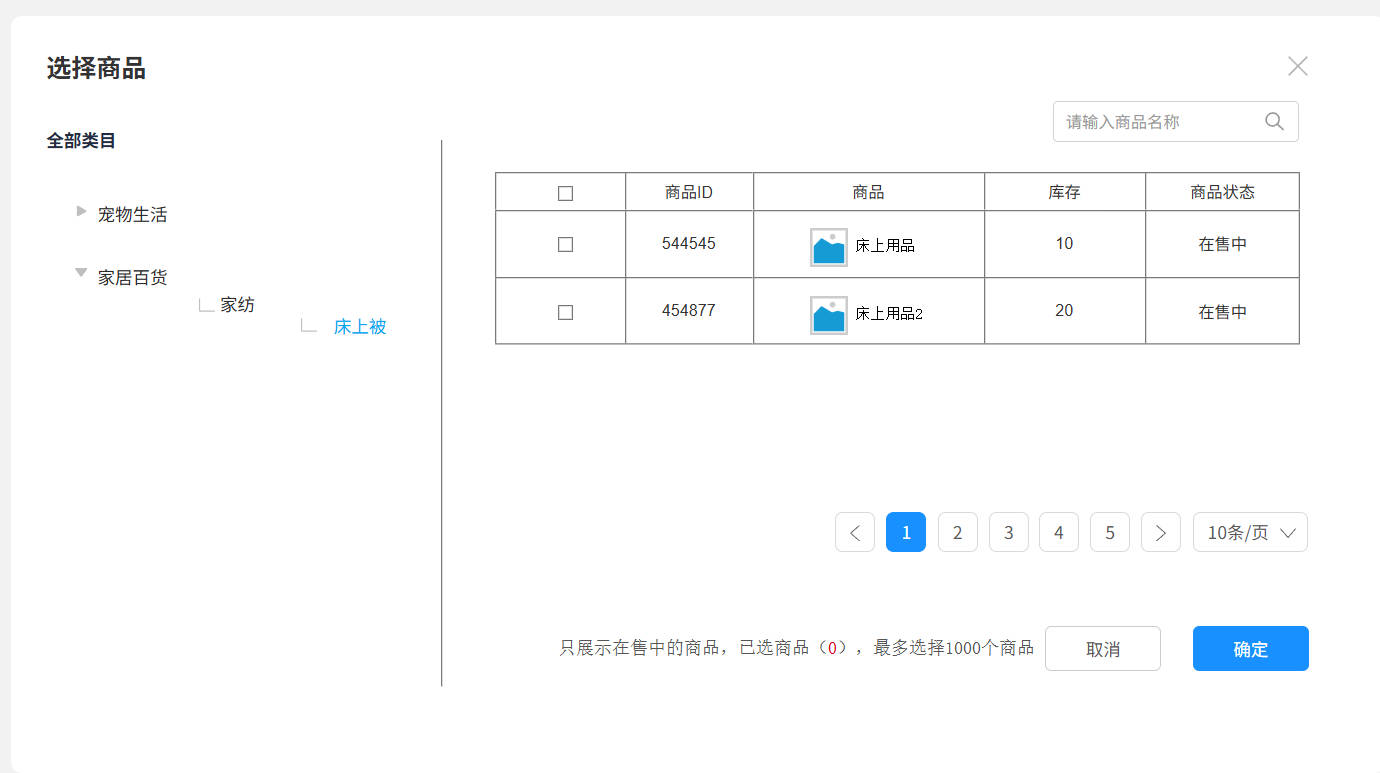Jump to page 2
This screenshot has width=1380, height=773.
click(x=957, y=532)
